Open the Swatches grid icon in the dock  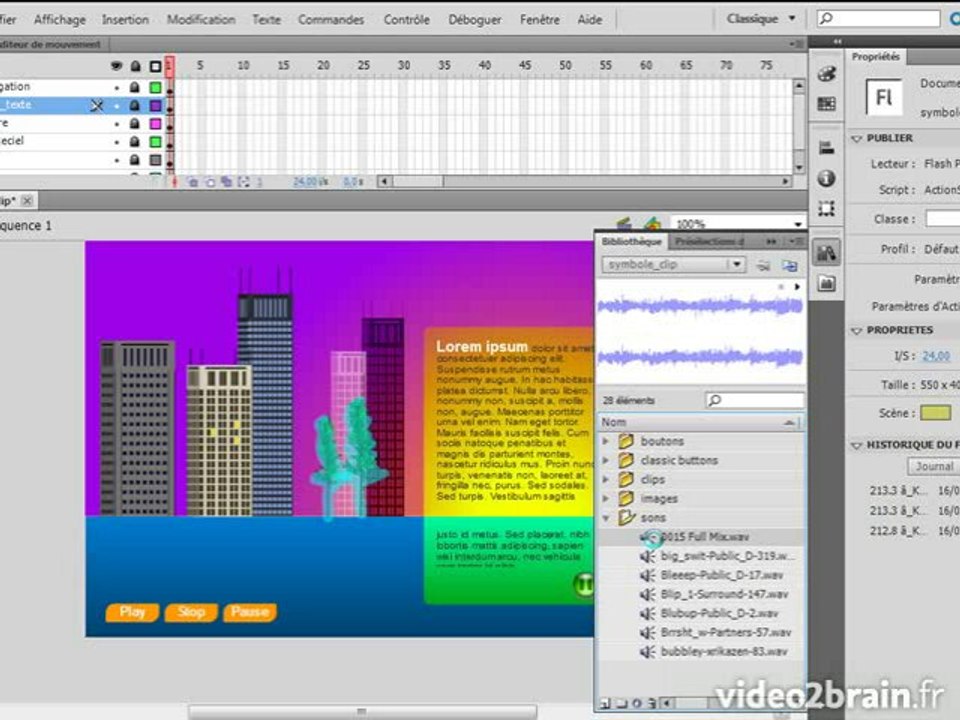[827, 104]
